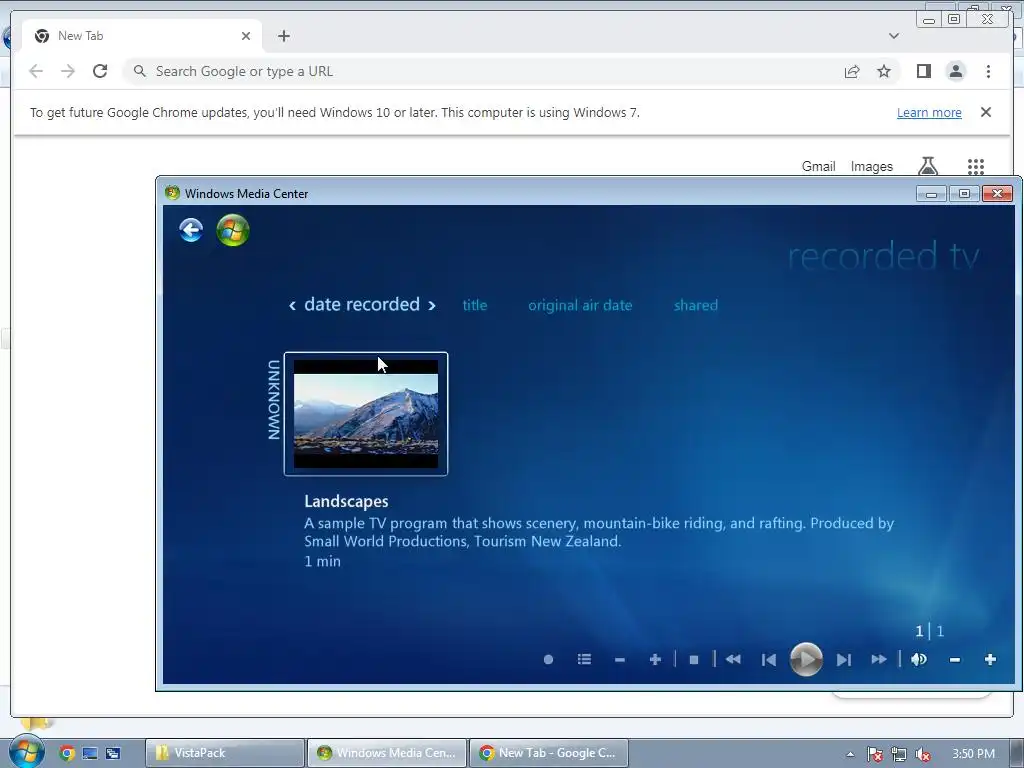This screenshot has height=768, width=1024.
Task: Close the Chrome New Tab
Action: click(246, 36)
